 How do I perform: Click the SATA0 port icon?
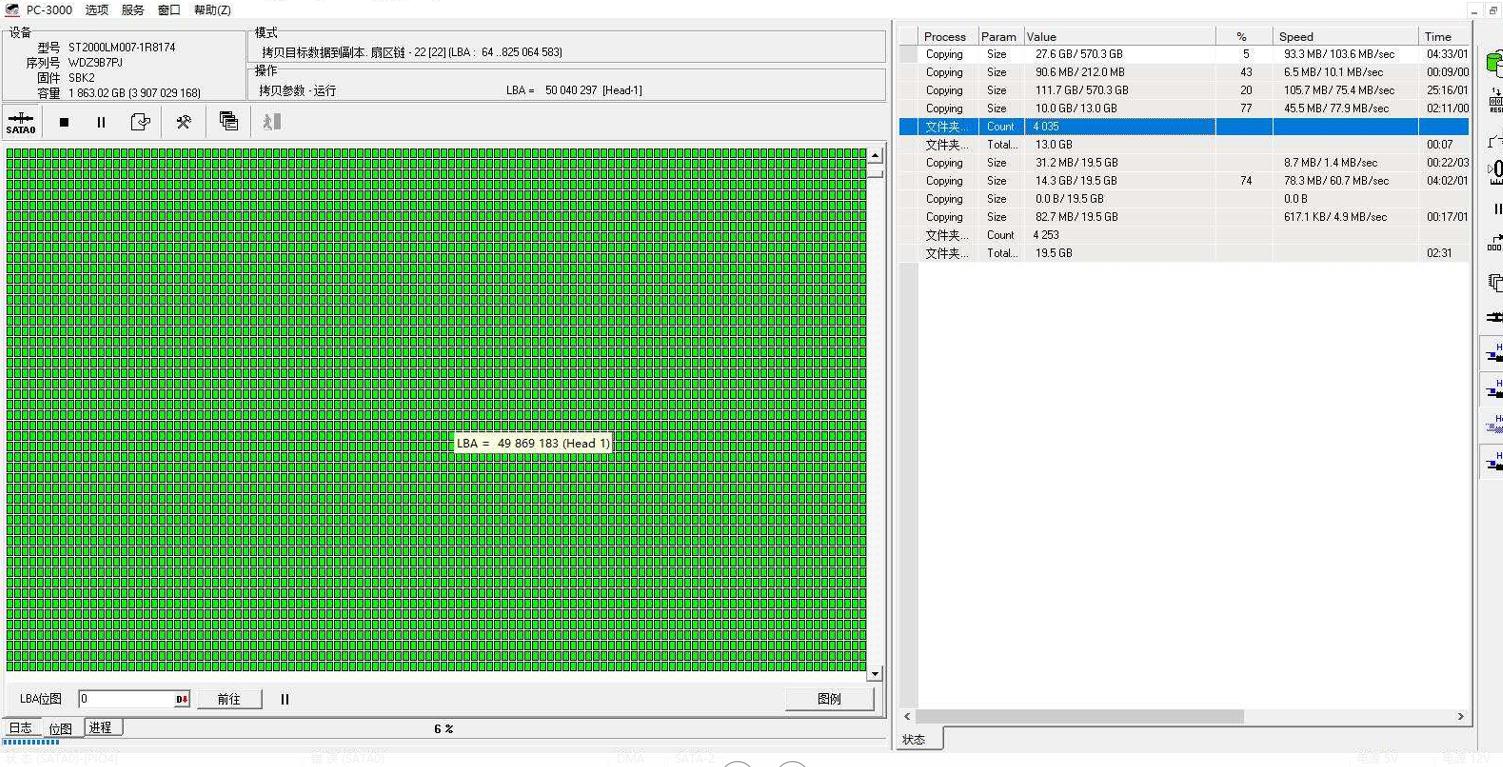point(21,122)
